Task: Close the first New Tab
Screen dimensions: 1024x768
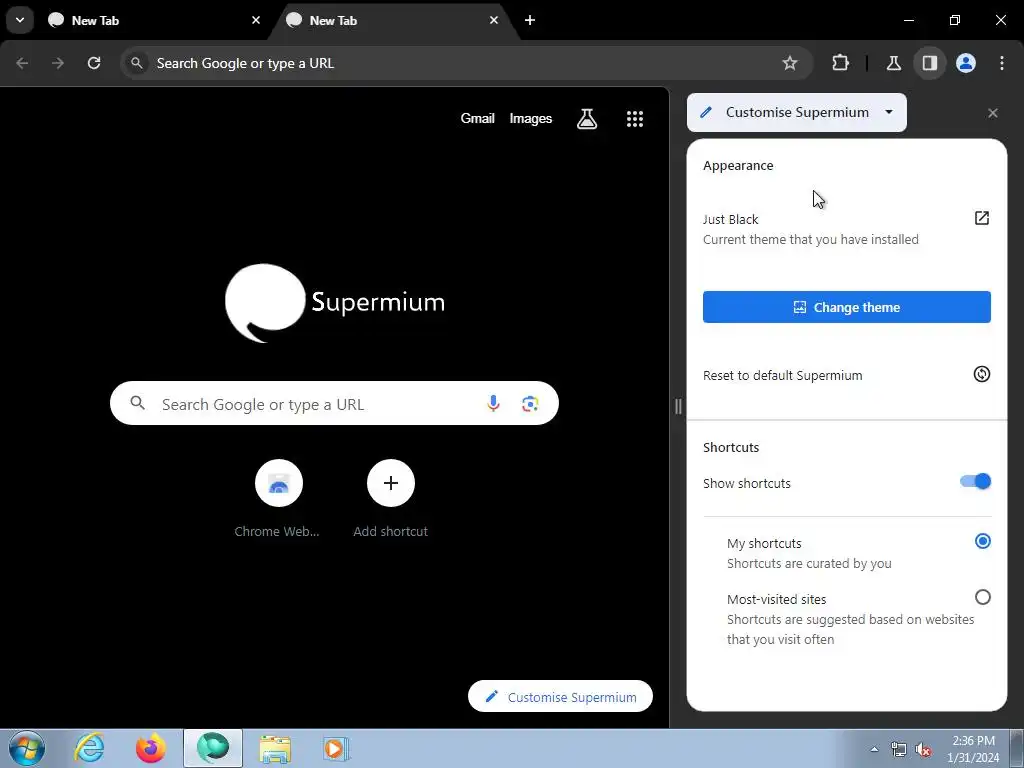Action: [x=256, y=20]
